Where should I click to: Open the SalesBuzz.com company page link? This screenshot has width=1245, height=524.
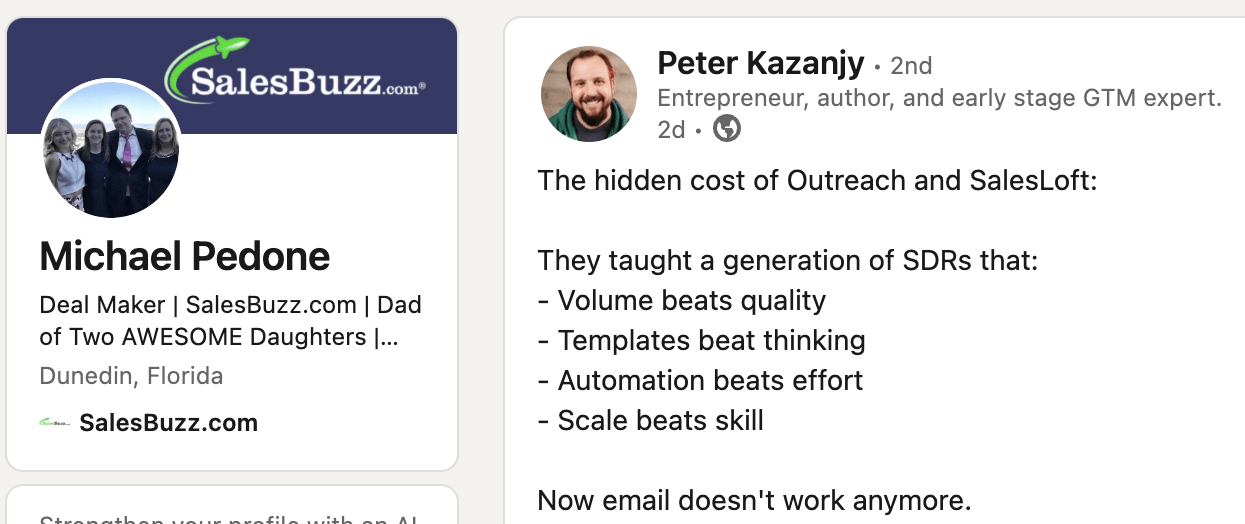[x=168, y=423]
